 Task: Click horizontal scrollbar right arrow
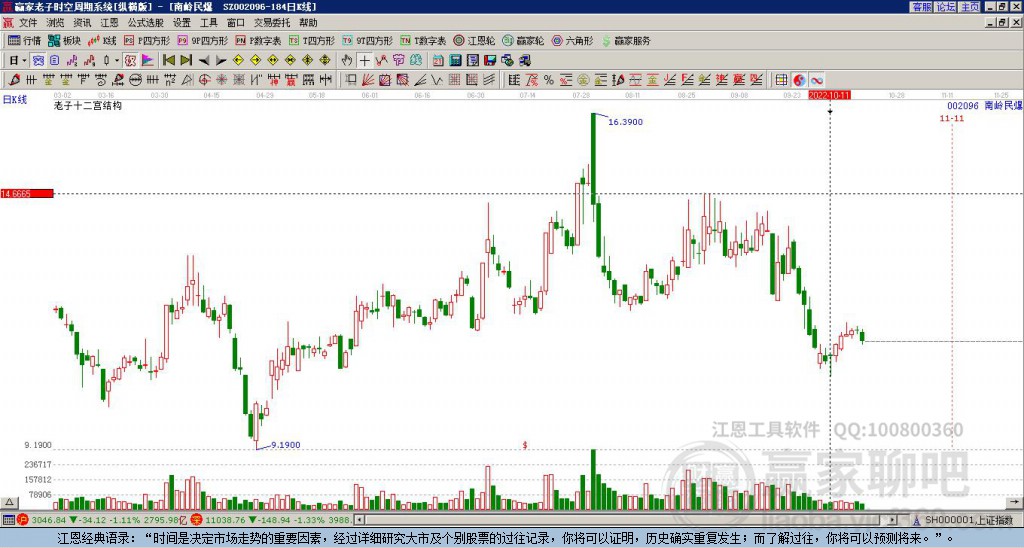[892, 520]
